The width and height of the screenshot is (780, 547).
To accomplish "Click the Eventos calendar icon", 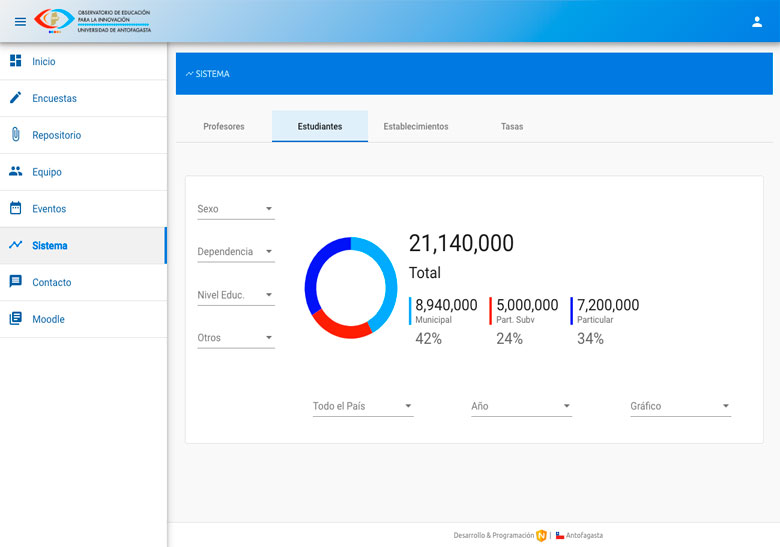I will pyautogui.click(x=15, y=208).
